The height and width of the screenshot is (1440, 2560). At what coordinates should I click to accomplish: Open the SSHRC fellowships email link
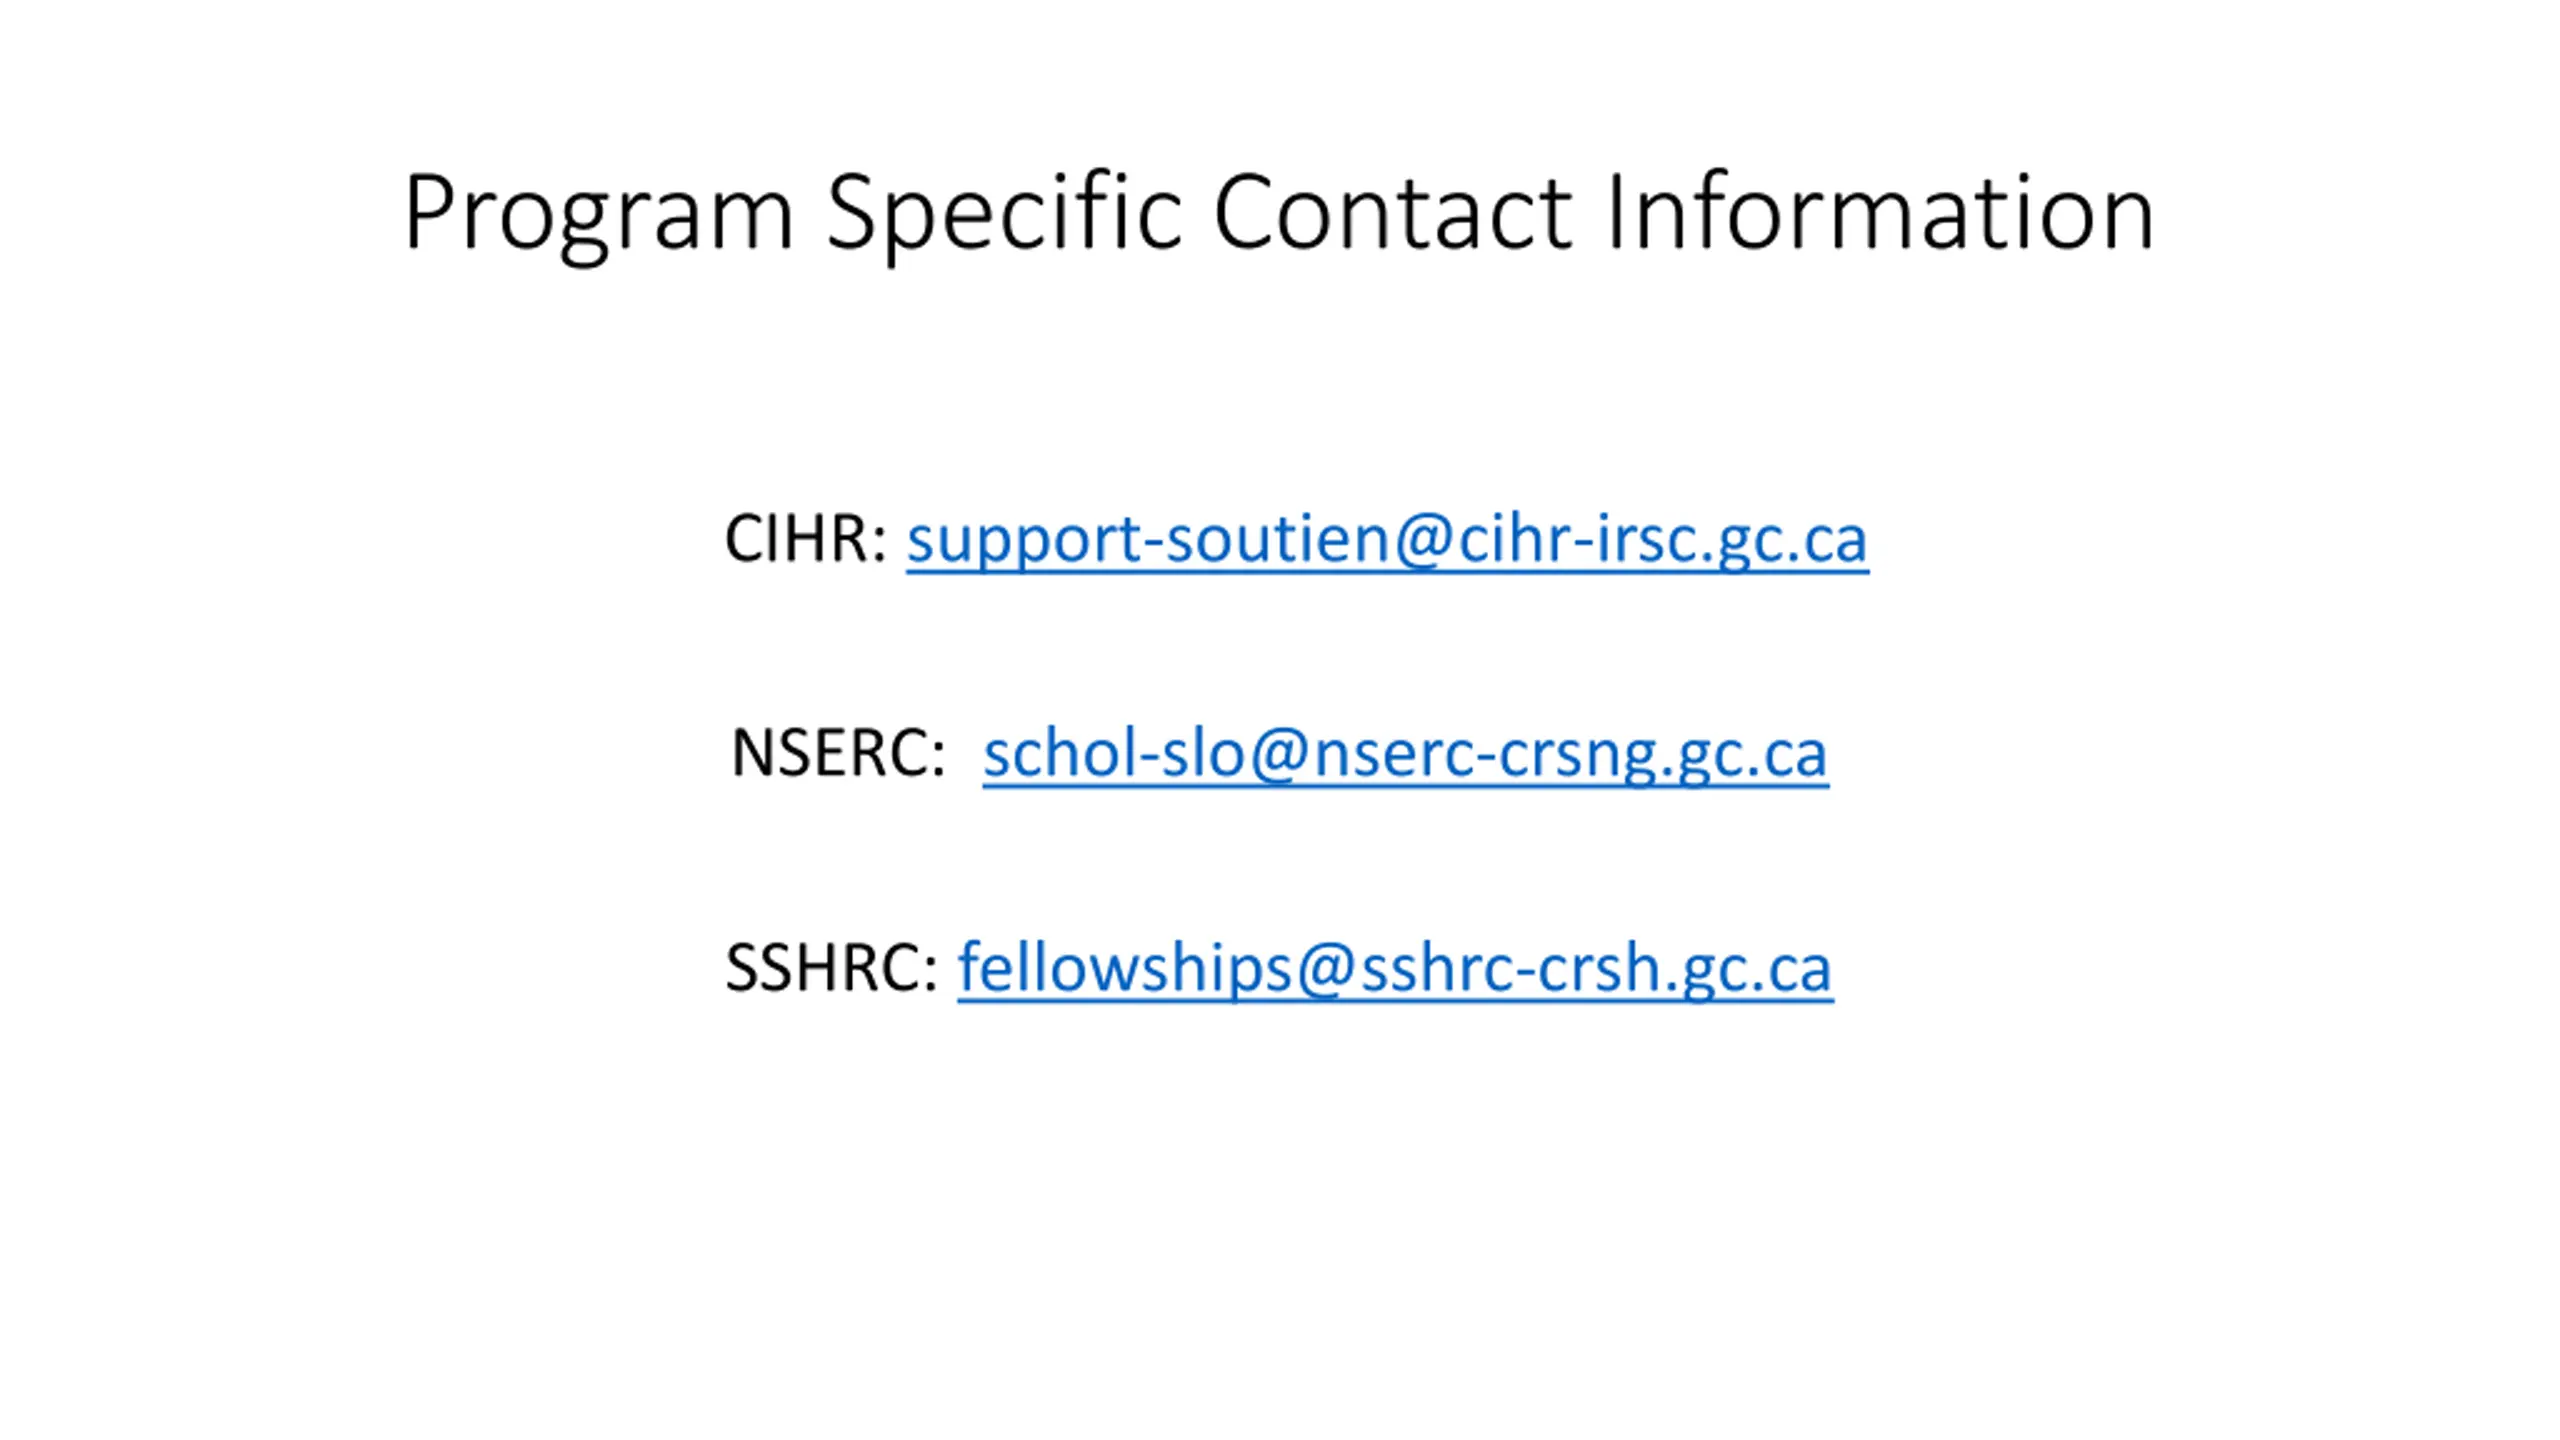click(x=1394, y=968)
